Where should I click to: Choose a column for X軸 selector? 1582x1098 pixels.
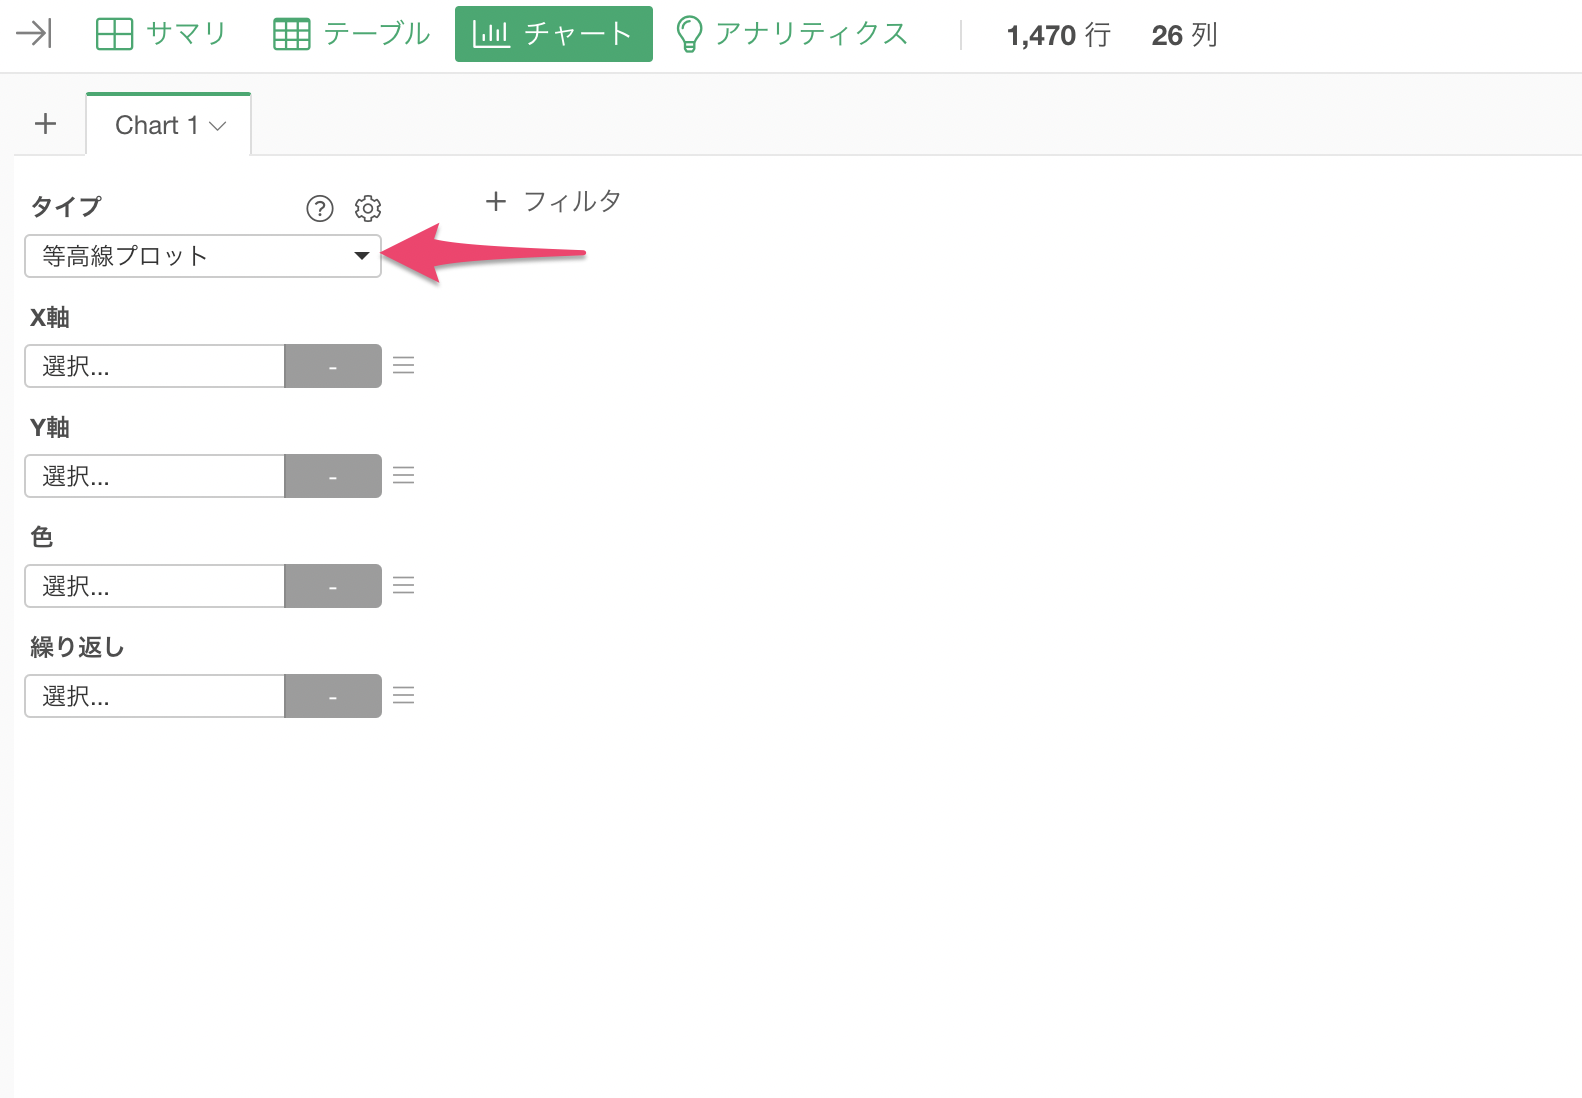click(x=155, y=366)
